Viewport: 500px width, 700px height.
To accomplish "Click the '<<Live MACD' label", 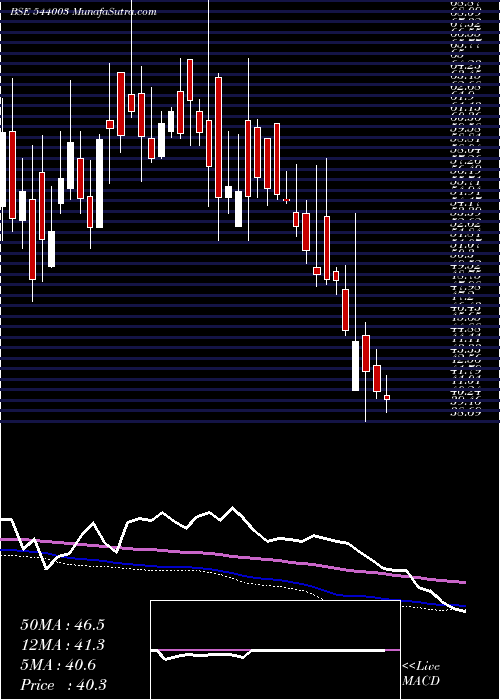I will [421, 674].
